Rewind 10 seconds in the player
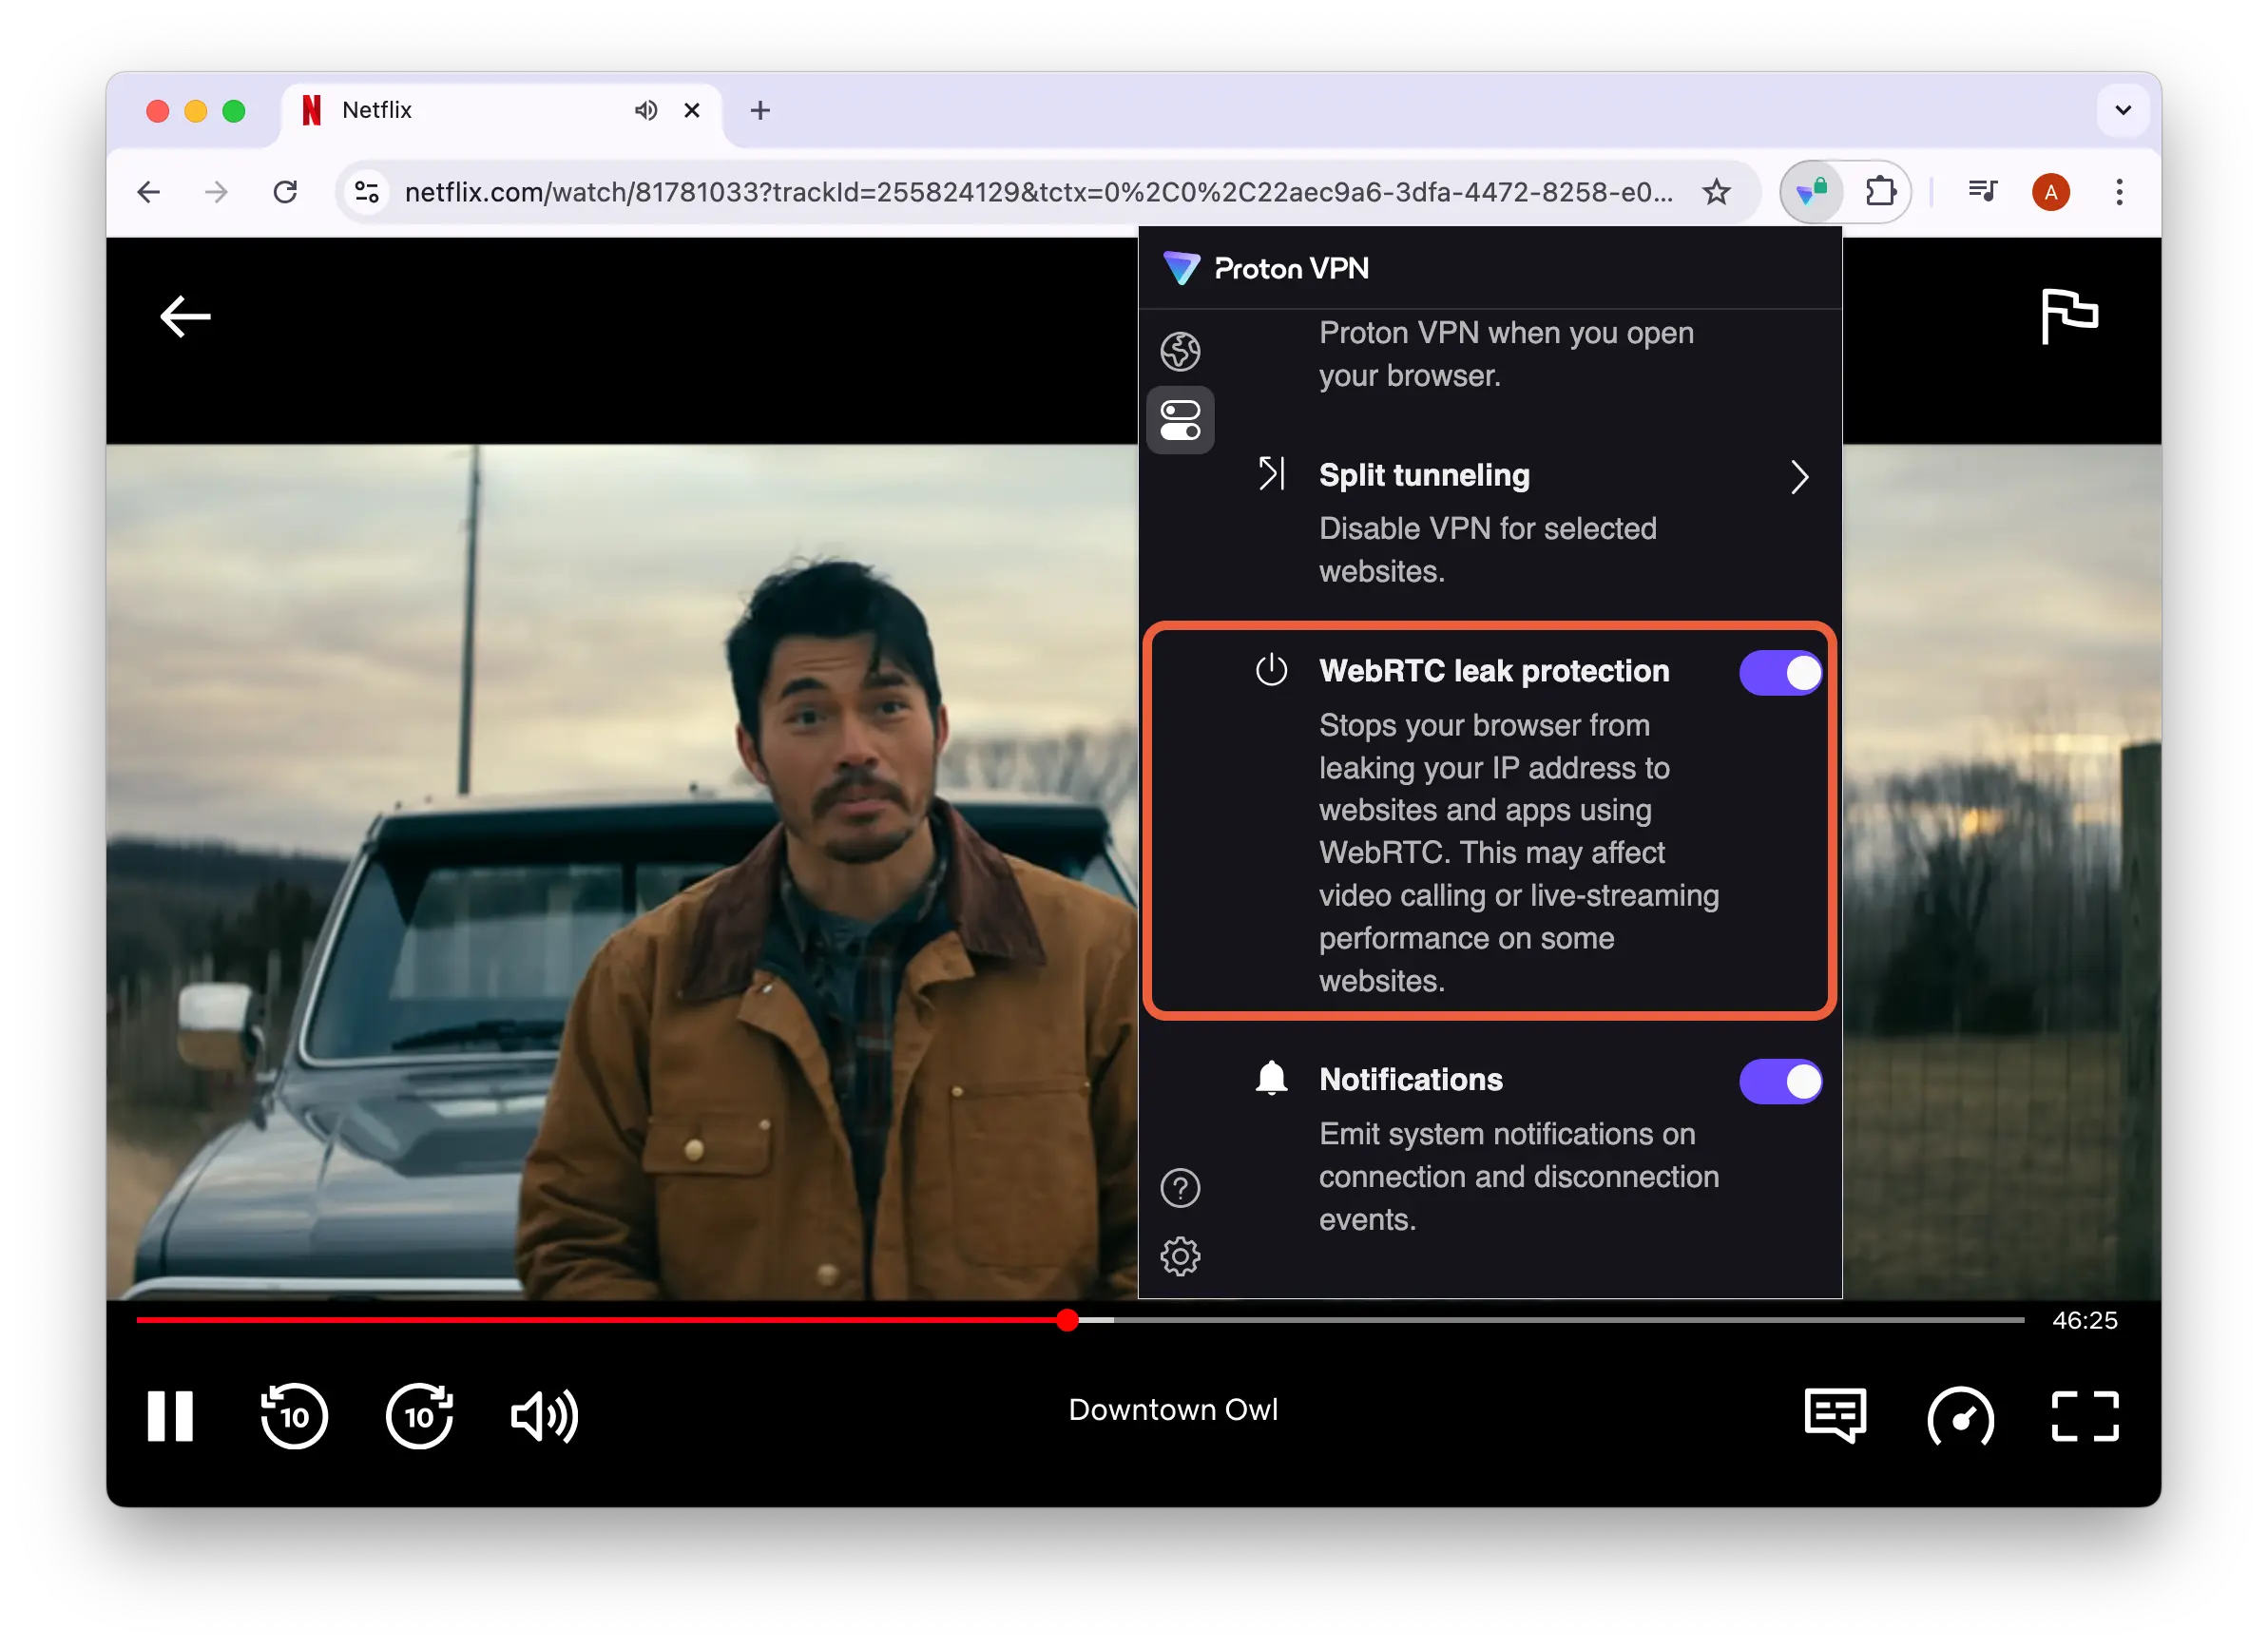This screenshot has height=1648, width=2268. [x=294, y=1416]
